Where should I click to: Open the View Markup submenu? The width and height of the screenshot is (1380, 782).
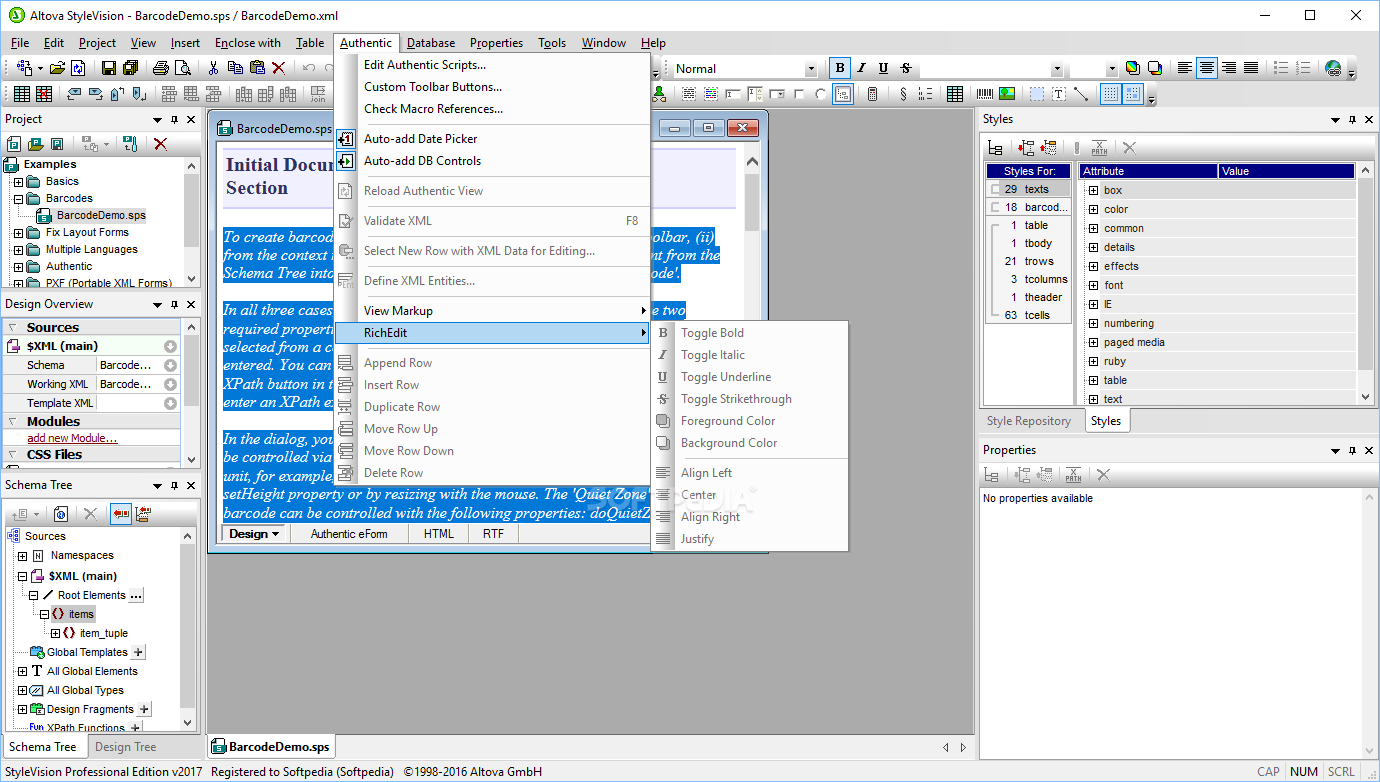(493, 311)
